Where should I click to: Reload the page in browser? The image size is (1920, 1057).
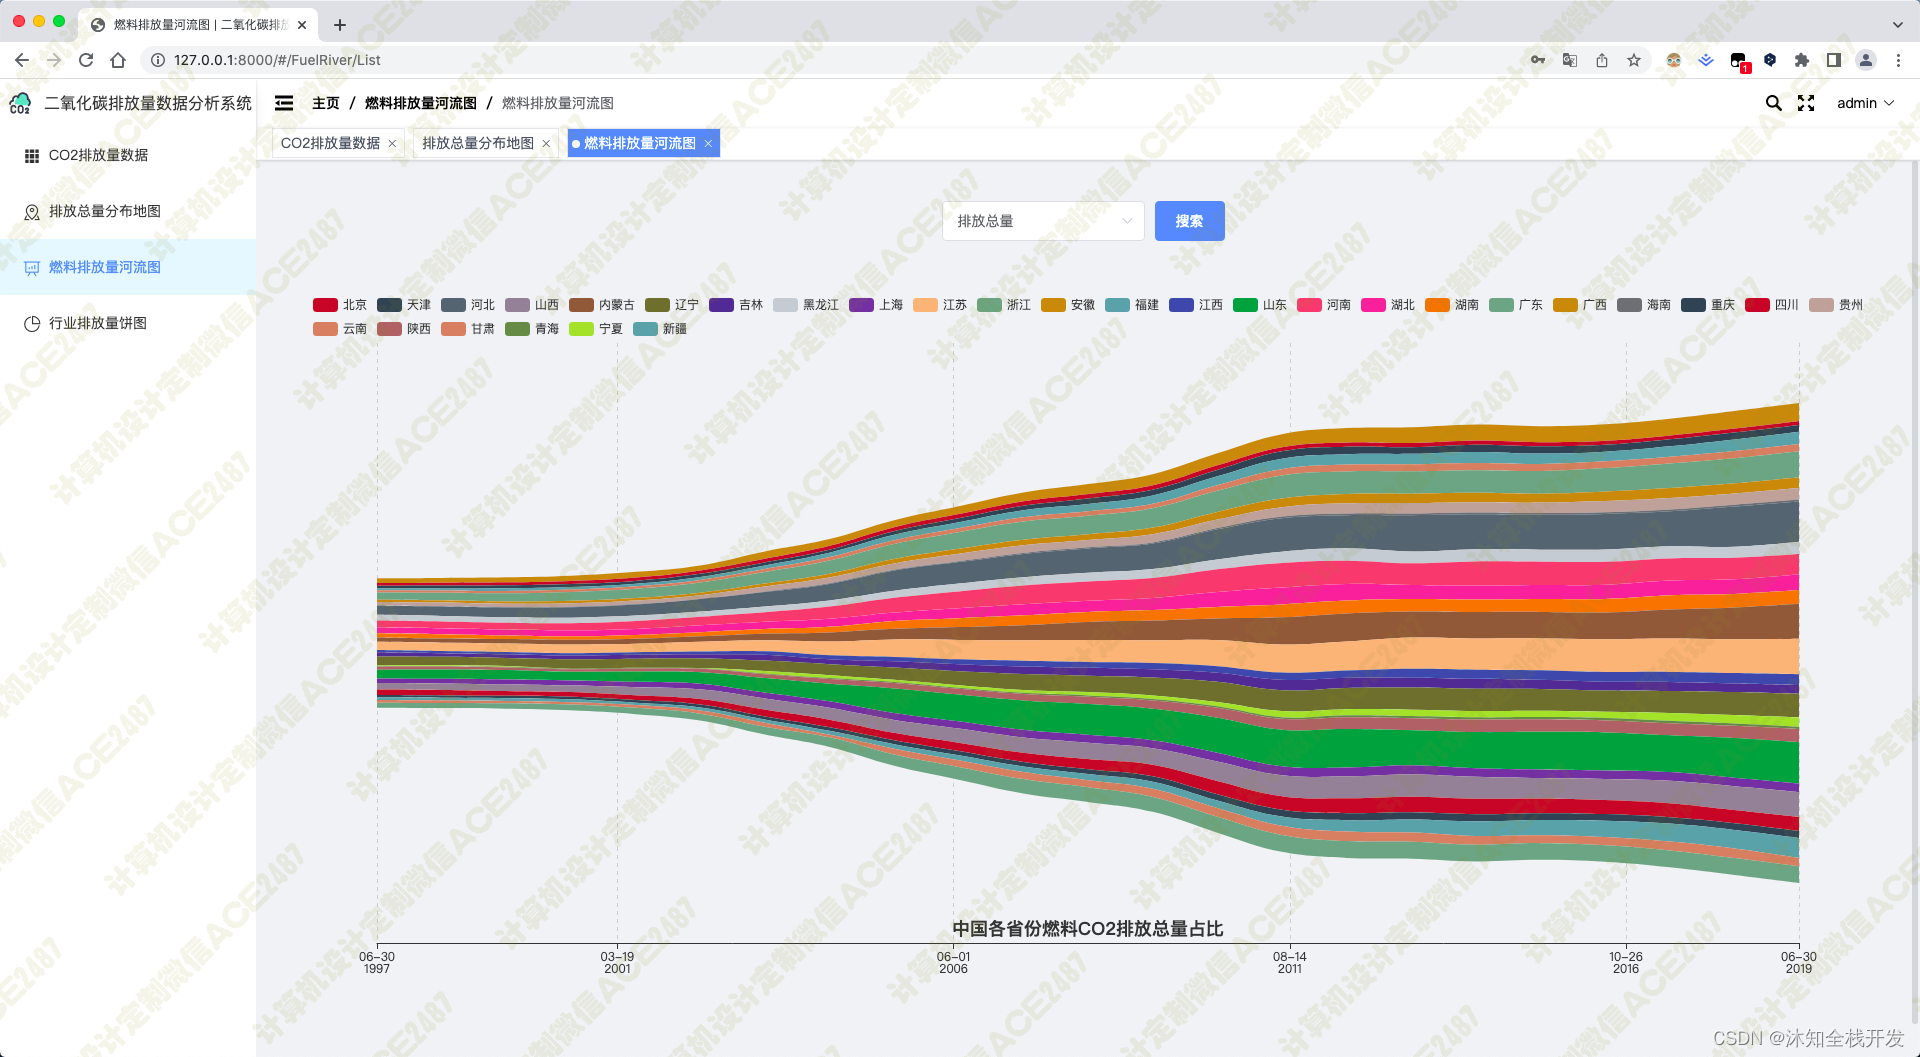point(86,60)
